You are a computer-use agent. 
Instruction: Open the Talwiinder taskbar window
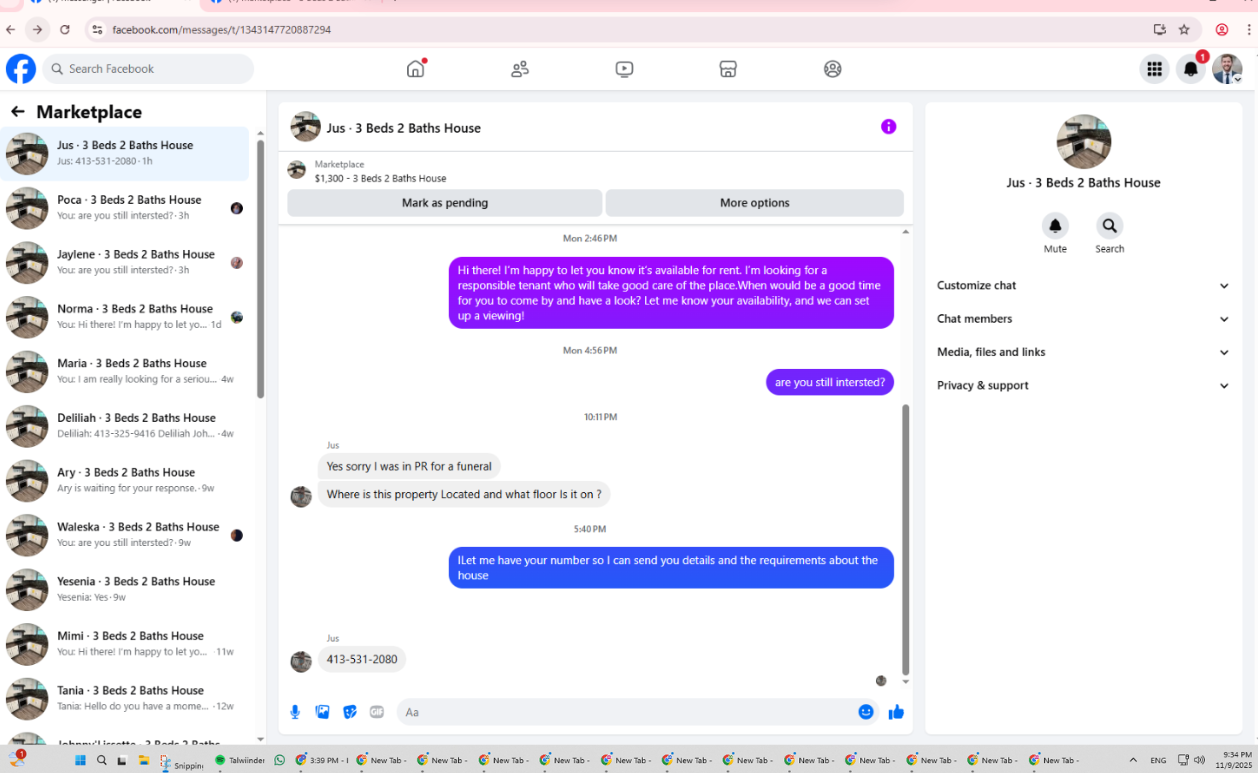tap(242, 760)
